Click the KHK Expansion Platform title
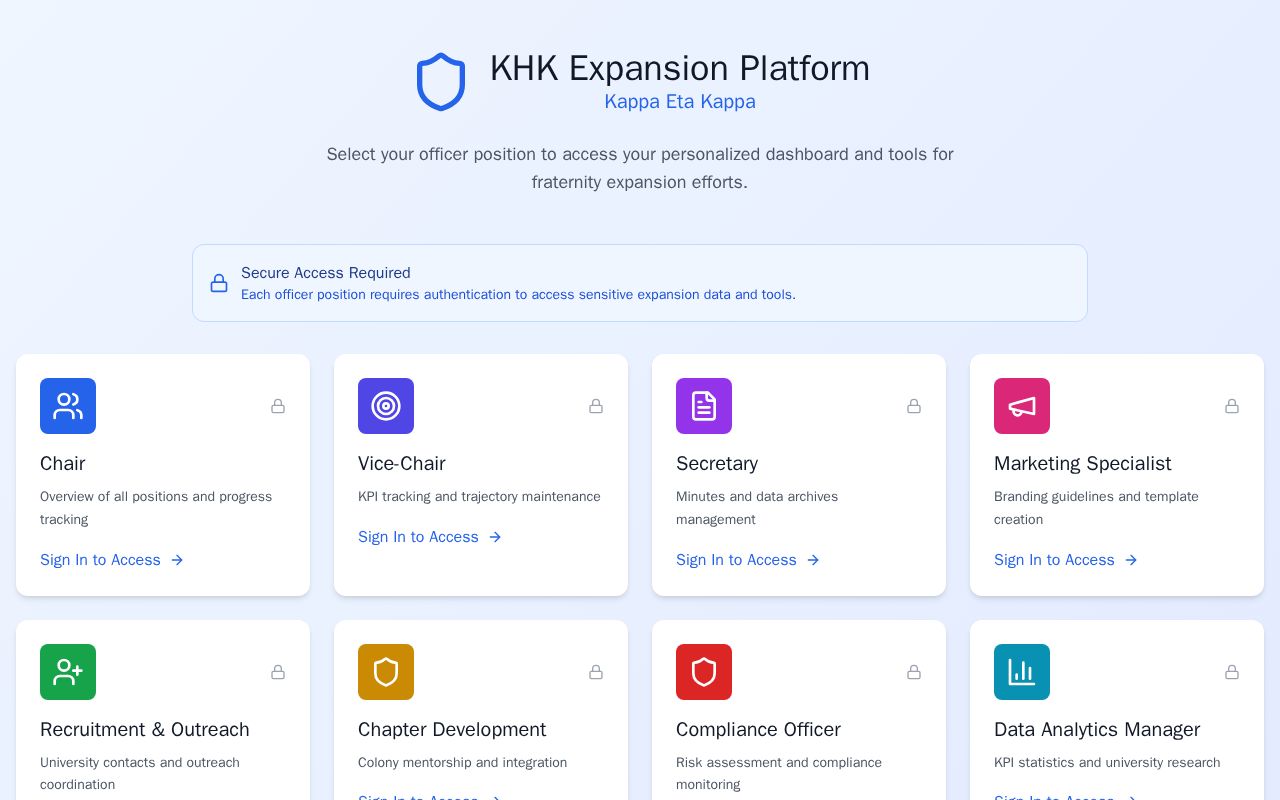Image resolution: width=1280 pixels, height=800 pixels. (x=680, y=68)
